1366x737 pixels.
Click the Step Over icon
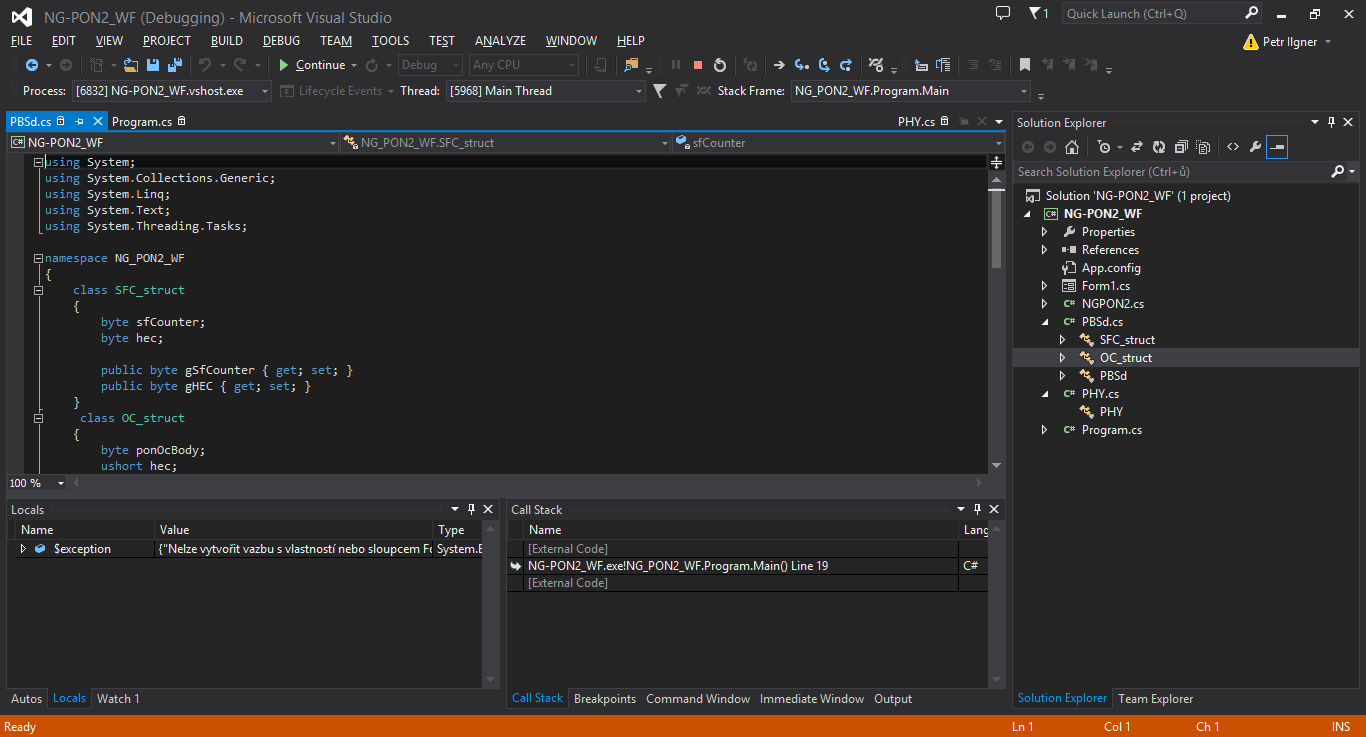[x=824, y=65]
